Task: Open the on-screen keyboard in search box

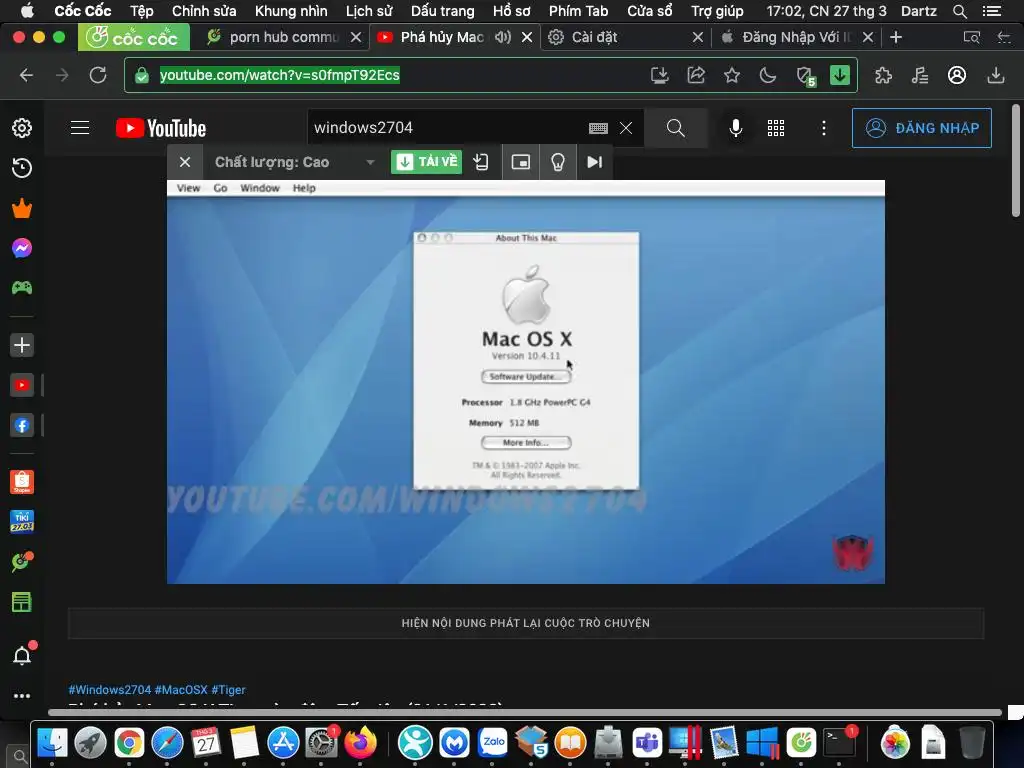Action: coord(598,128)
